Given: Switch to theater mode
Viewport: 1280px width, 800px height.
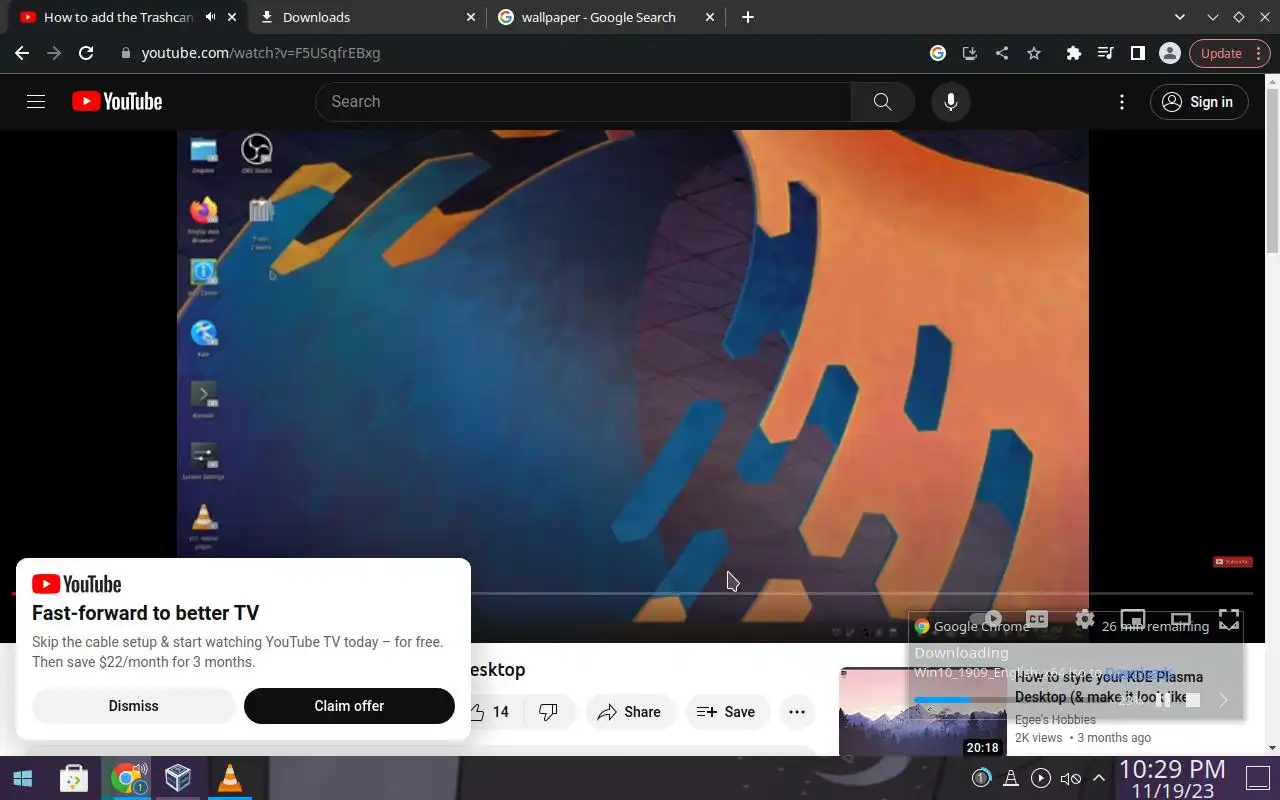Looking at the screenshot, I should pyautogui.click(x=1181, y=619).
